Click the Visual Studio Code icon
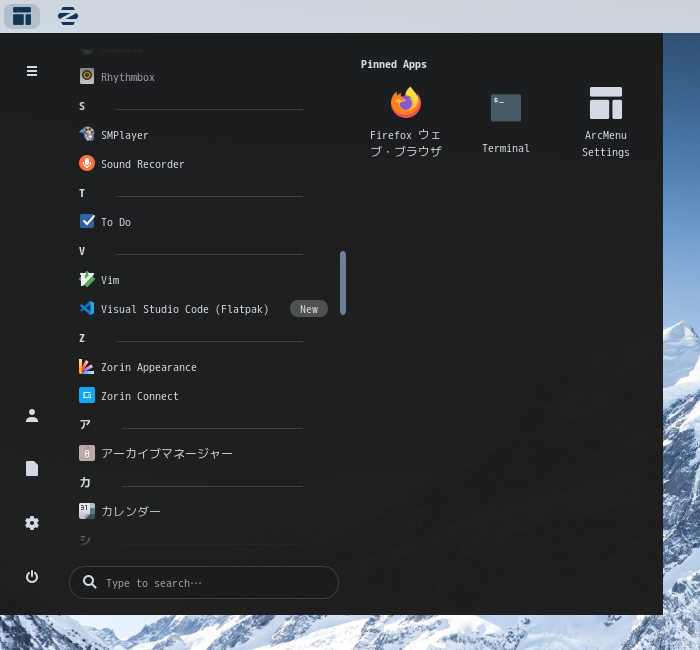700x650 pixels. (x=87, y=308)
